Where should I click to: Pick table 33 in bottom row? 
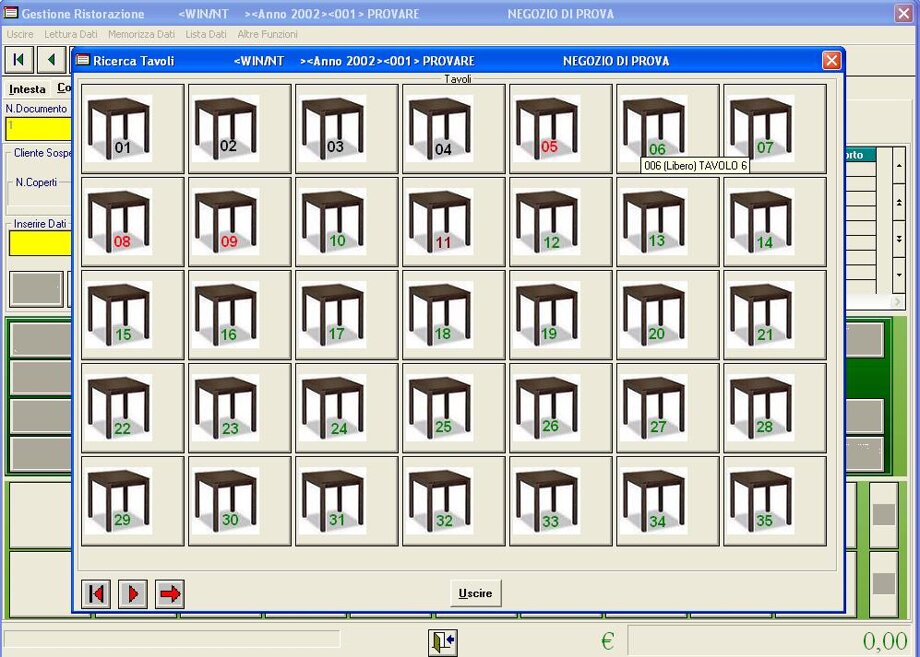click(560, 501)
